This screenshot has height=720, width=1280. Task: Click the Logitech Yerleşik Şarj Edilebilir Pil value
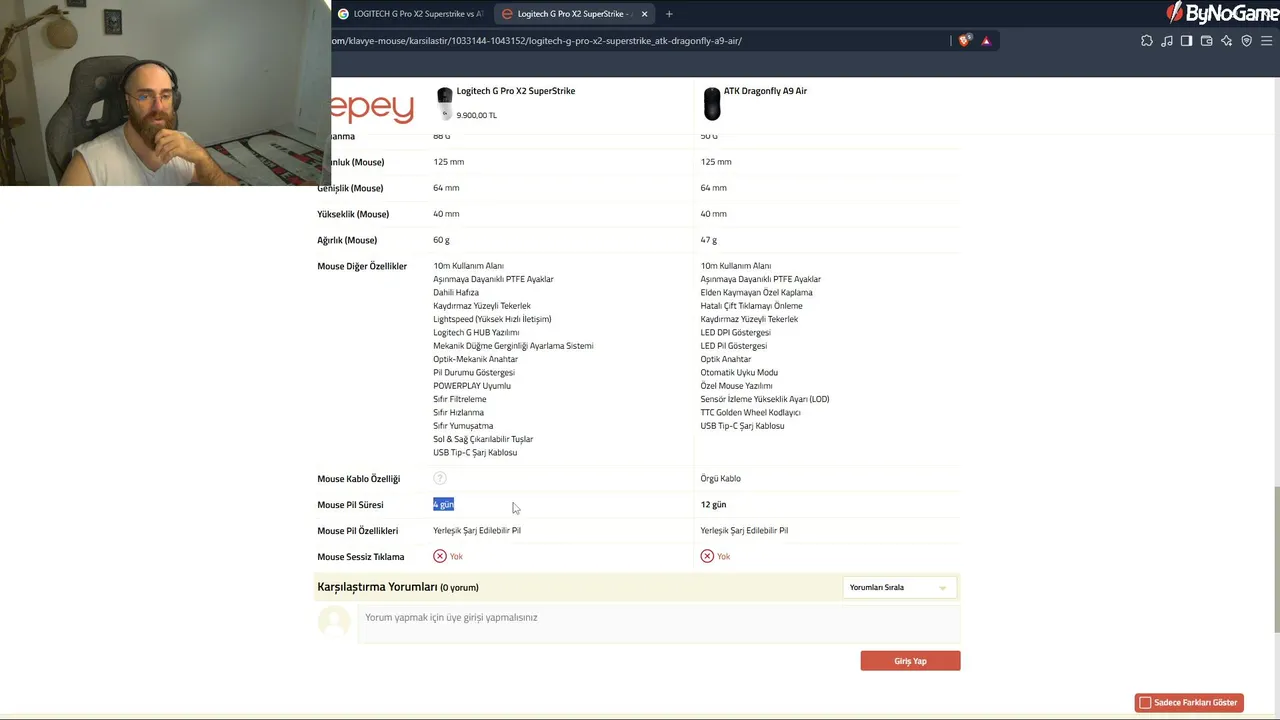(x=477, y=530)
